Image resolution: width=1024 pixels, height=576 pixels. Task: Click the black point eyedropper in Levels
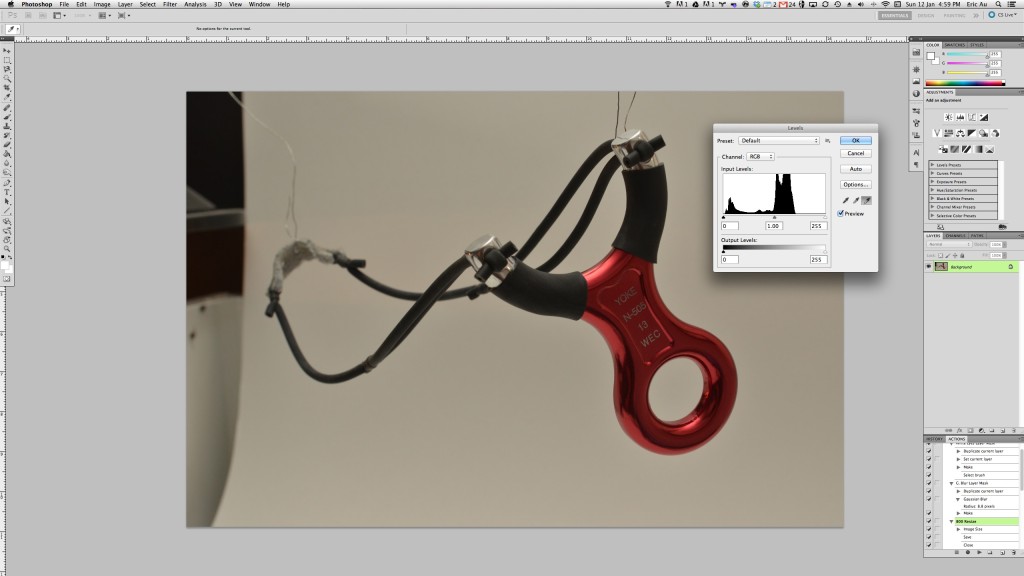coord(846,200)
